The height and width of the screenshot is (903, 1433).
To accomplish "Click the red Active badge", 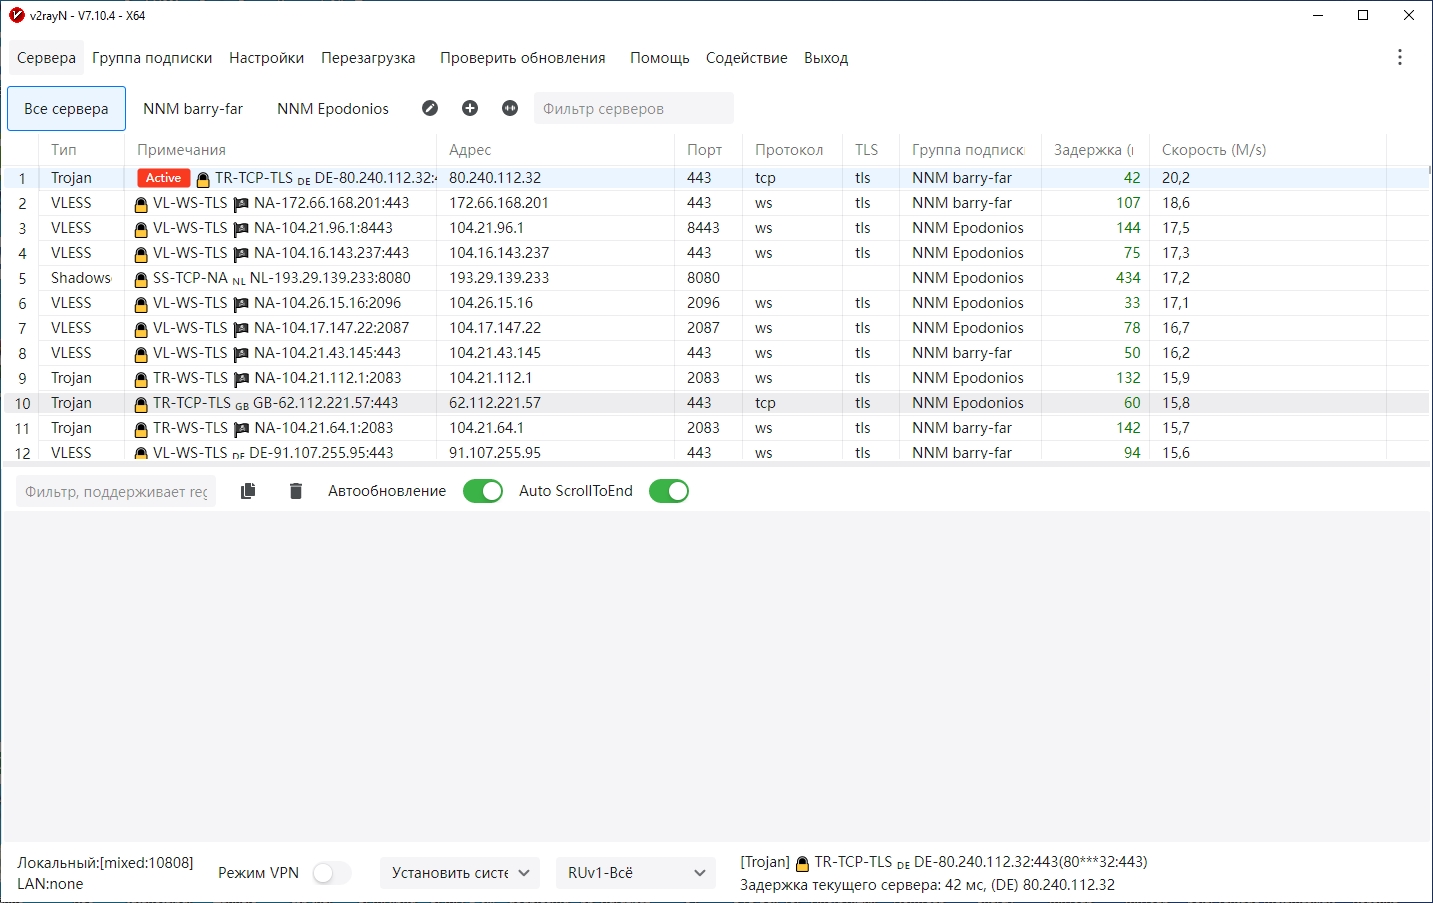I will (x=163, y=178).
